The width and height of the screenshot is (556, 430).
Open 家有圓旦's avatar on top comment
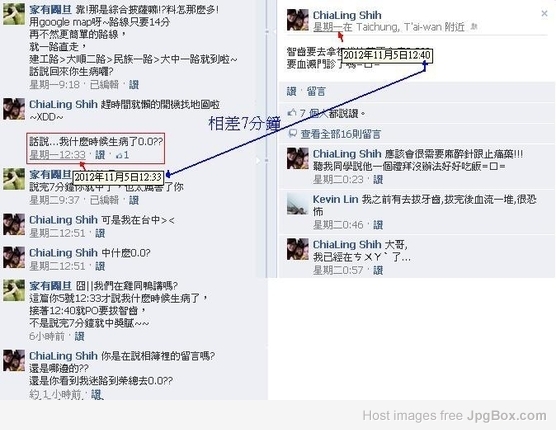point(14,14)
